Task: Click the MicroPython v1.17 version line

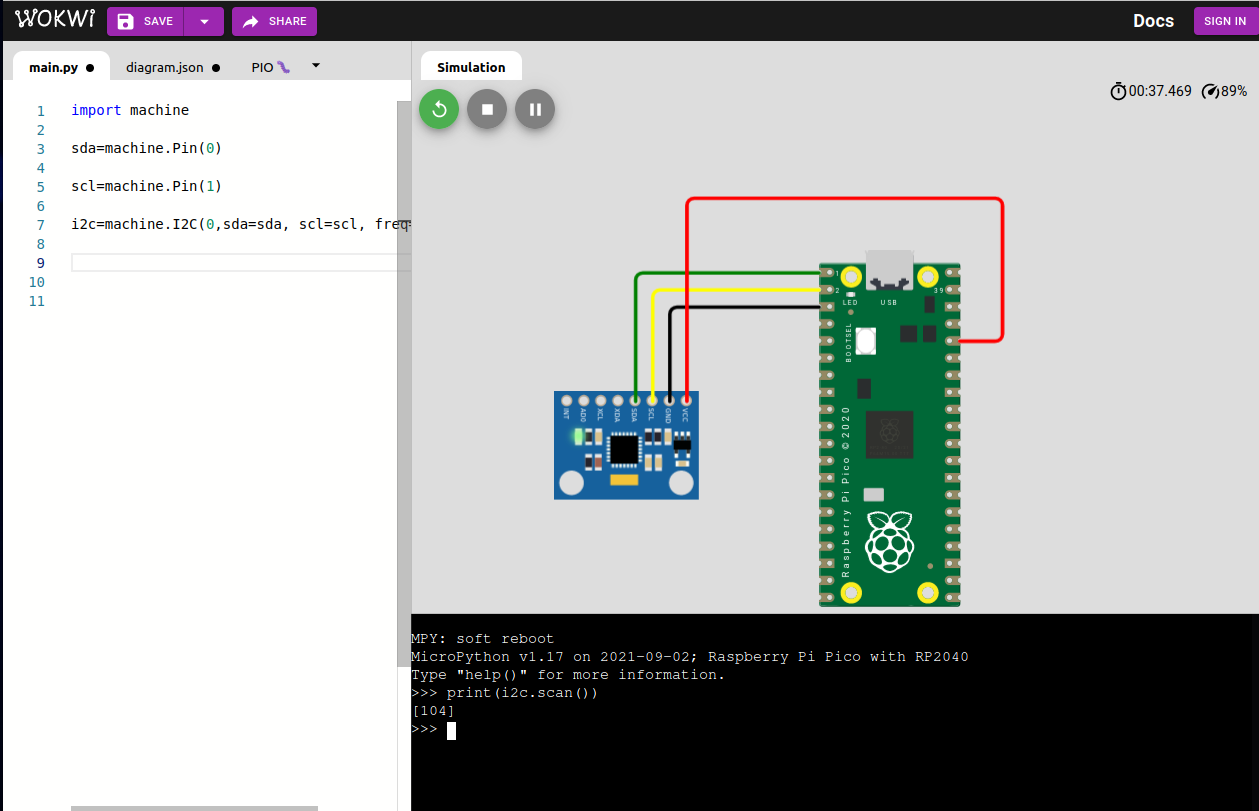Action: tap(689, 657)
